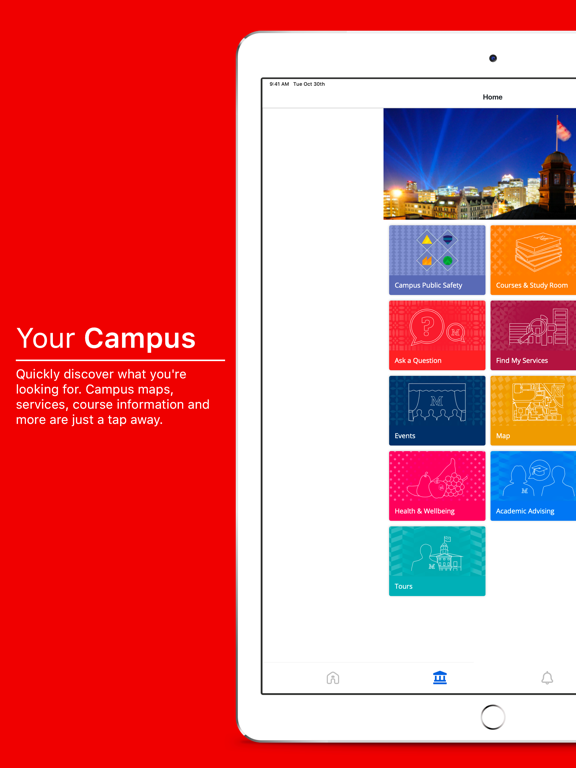Open the Events tile

pyautogui.click(x=437, y=410)
